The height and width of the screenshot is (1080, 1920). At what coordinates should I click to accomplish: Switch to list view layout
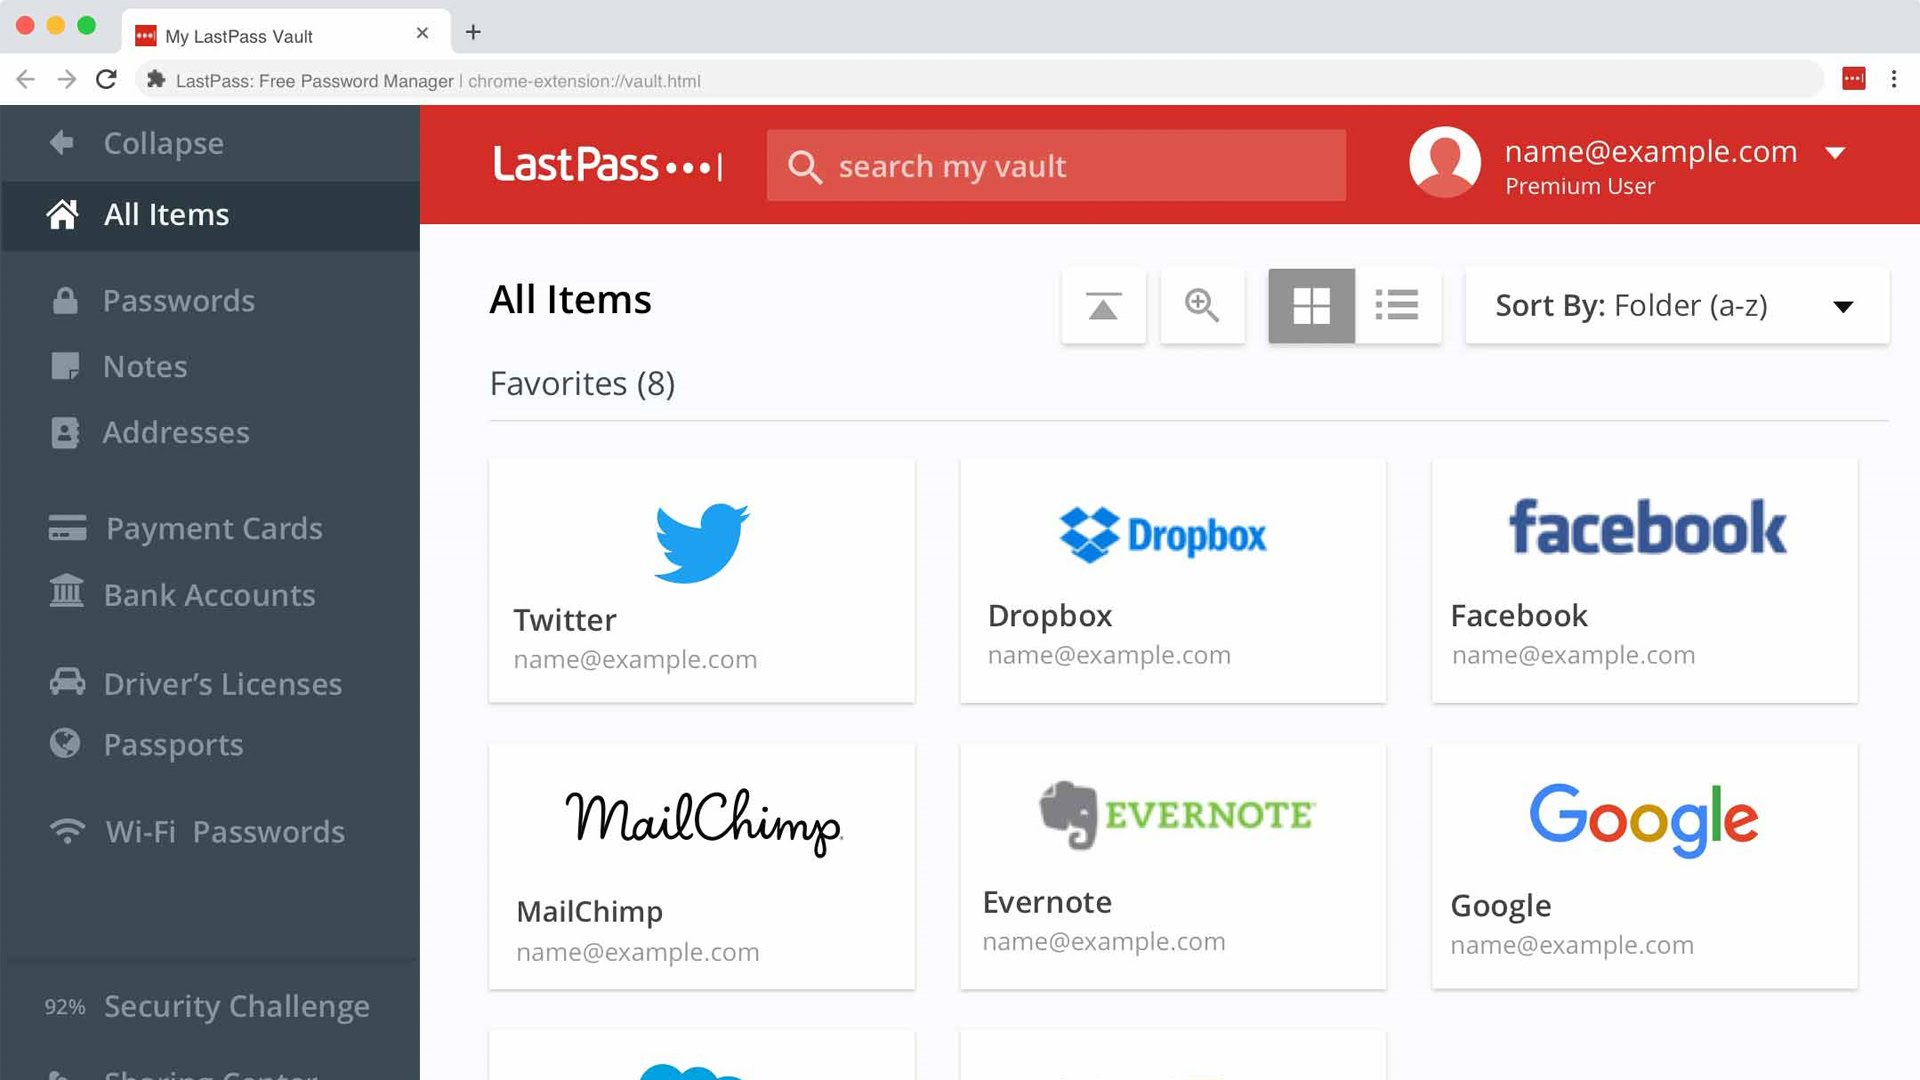click(1396, 305)
